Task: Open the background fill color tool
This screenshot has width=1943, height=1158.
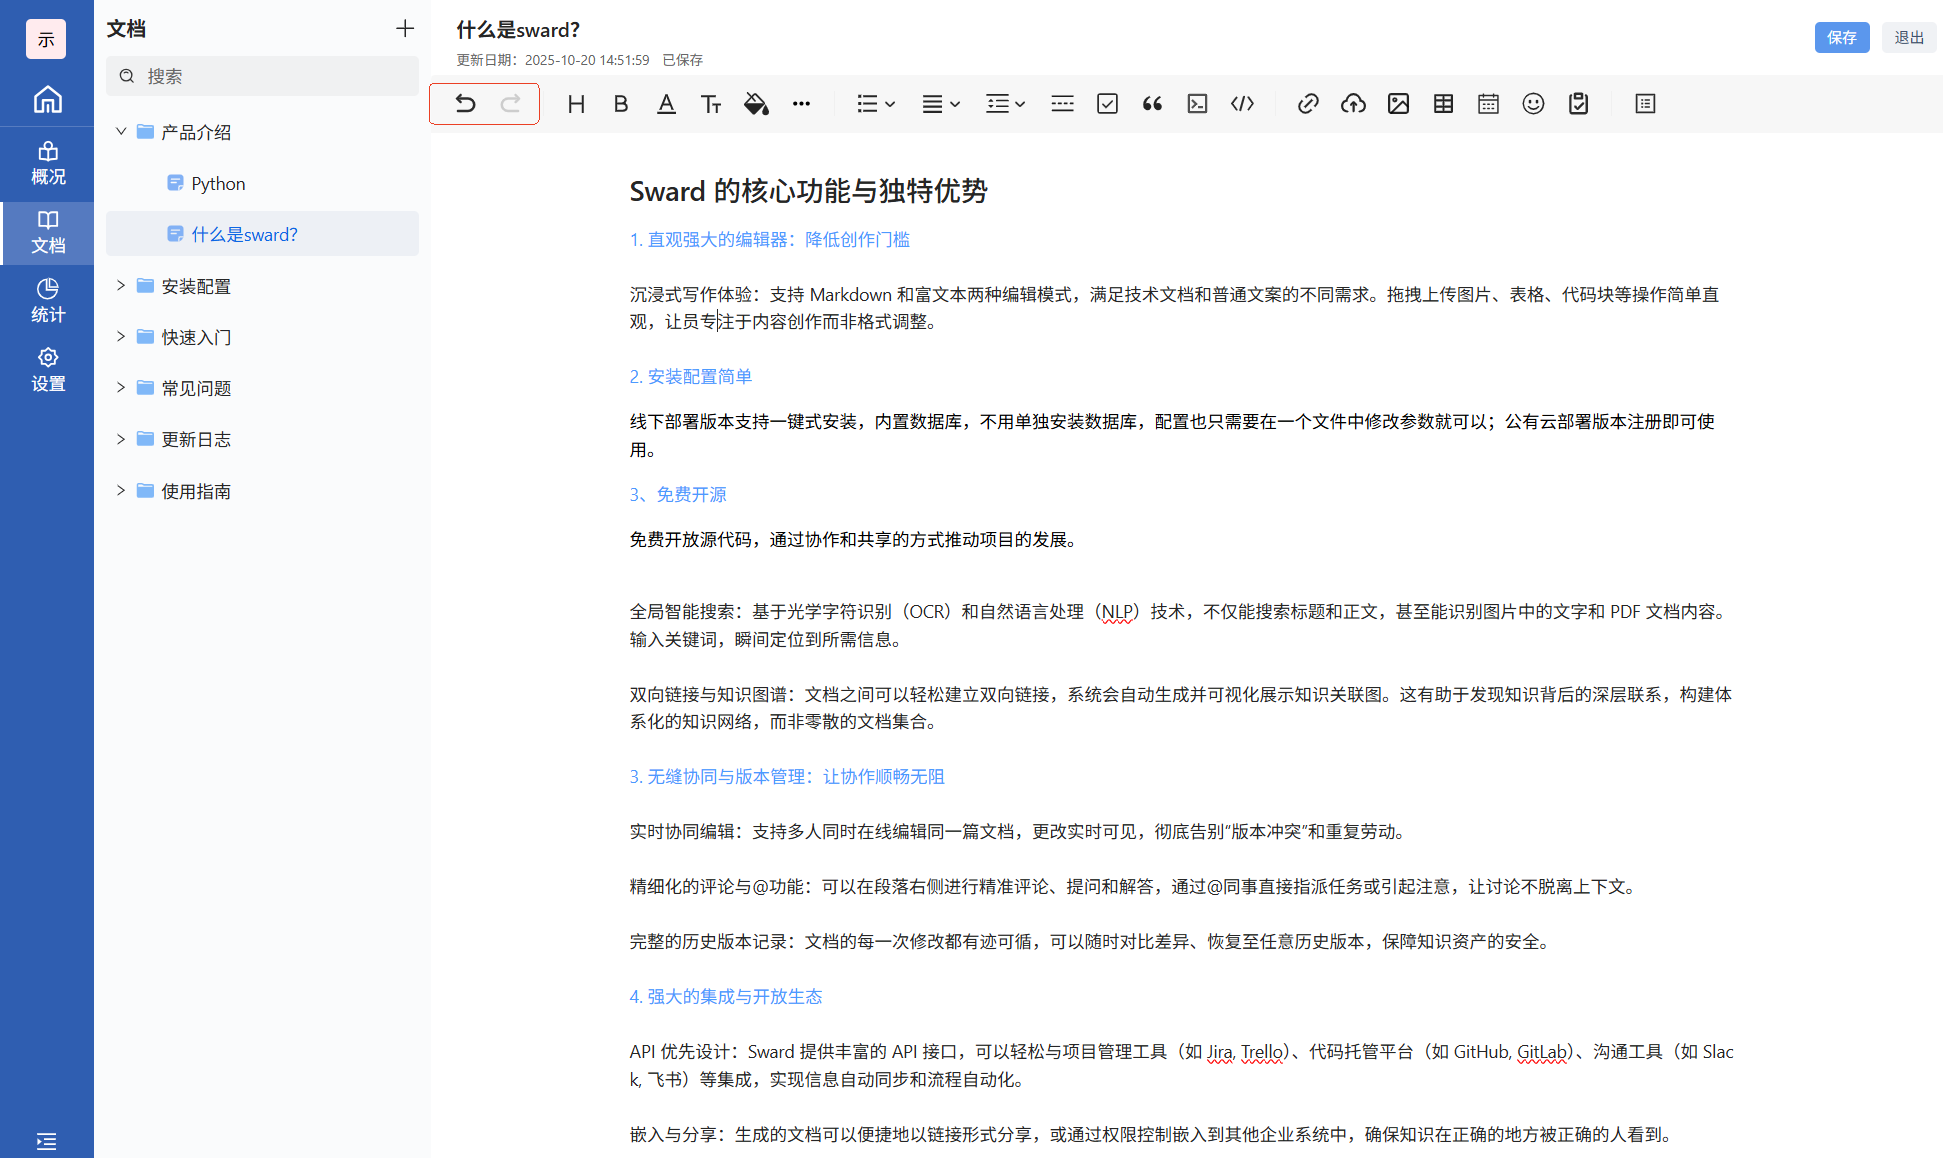Action: coord(756,104)
